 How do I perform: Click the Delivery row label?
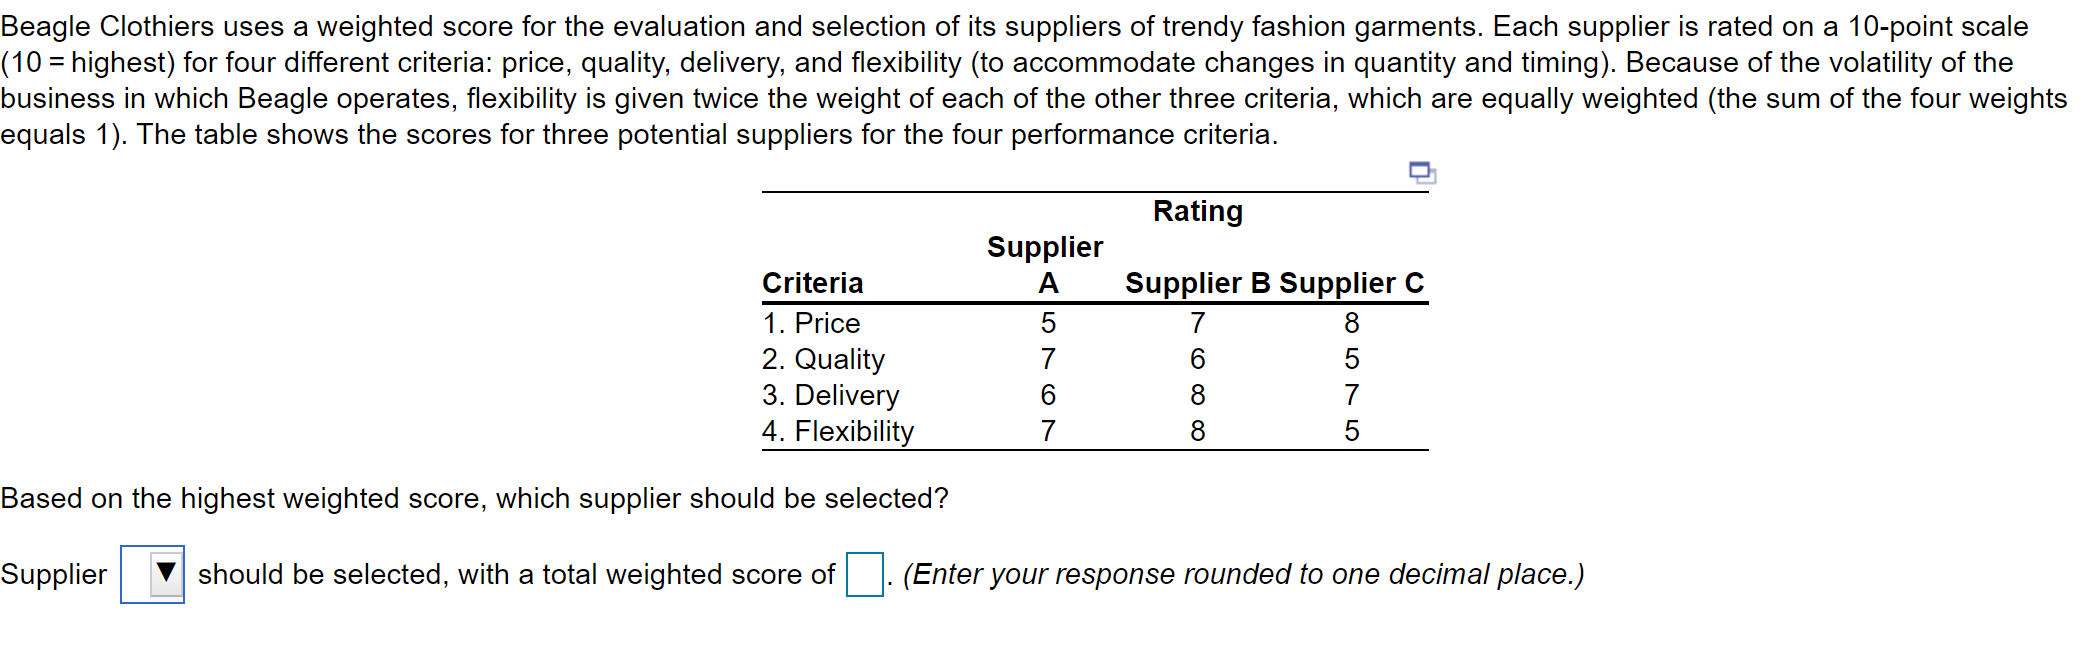click(x=830, y=395)
